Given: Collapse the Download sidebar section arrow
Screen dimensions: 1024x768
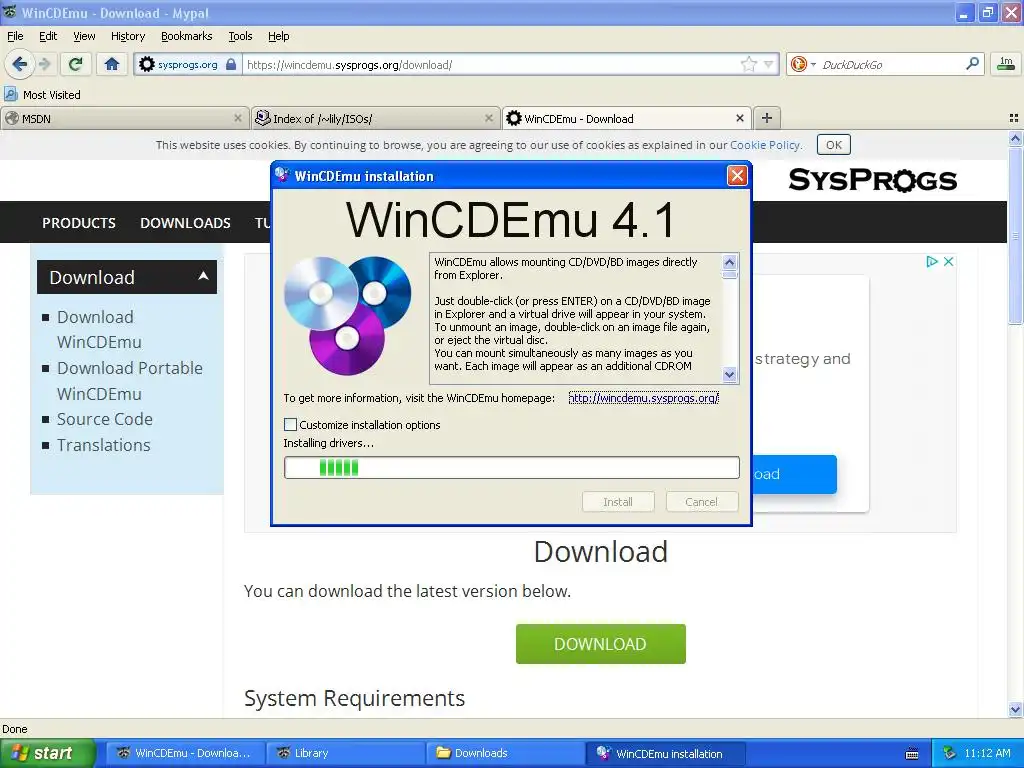Looking at the screenshot, I should [203, 276].
